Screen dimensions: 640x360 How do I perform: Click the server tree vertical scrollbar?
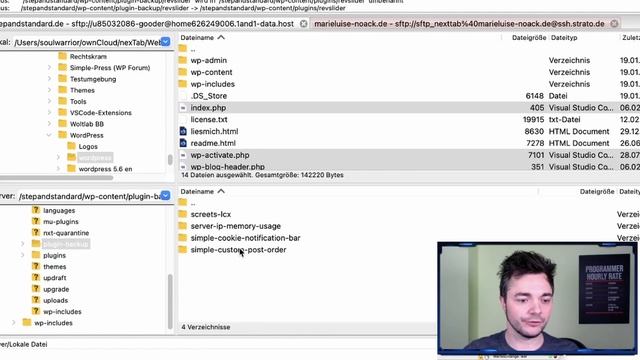click(170, 301)
